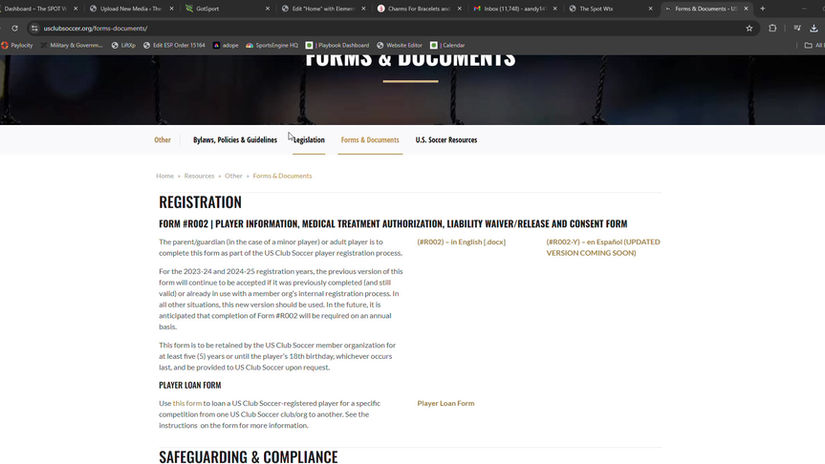Screen dimensions: 825x464
Task: Open the Paylocity bookmark
Action: coord(17,45)
